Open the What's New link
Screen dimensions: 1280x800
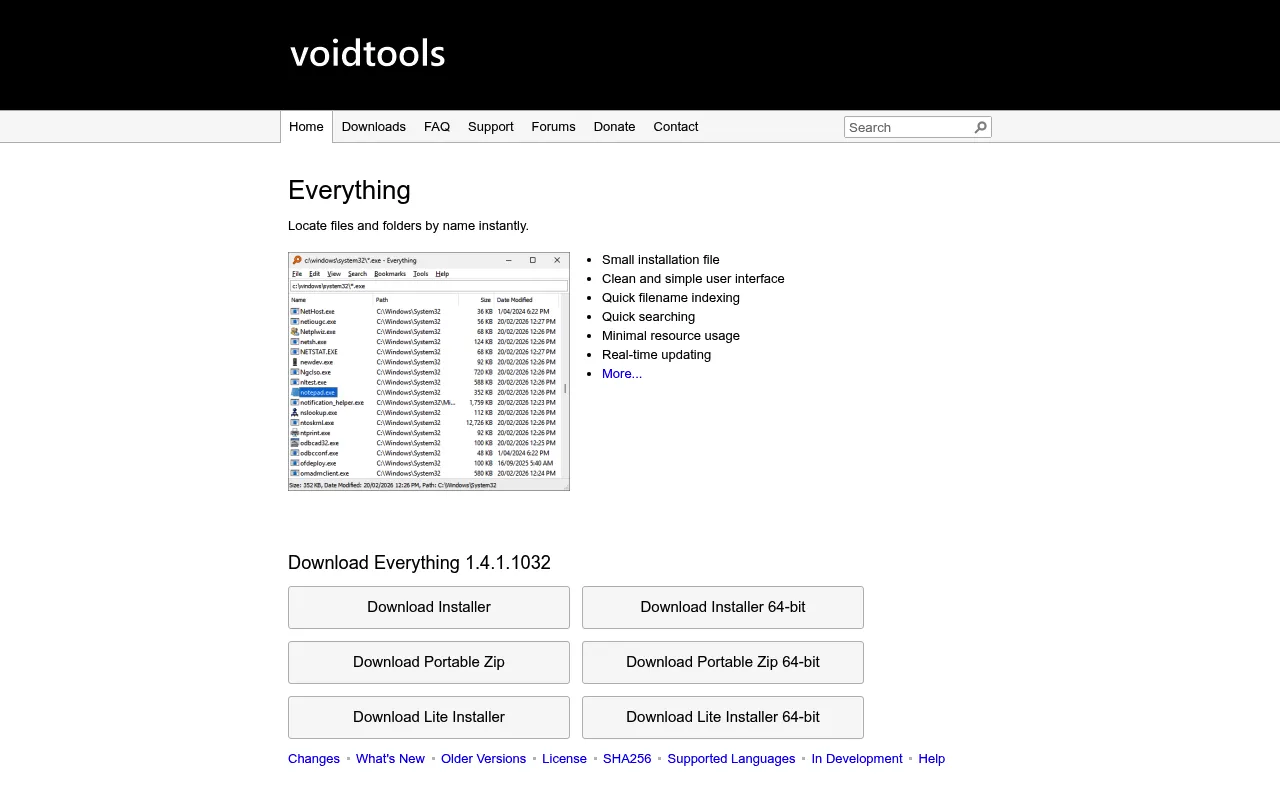coord(390,759)
